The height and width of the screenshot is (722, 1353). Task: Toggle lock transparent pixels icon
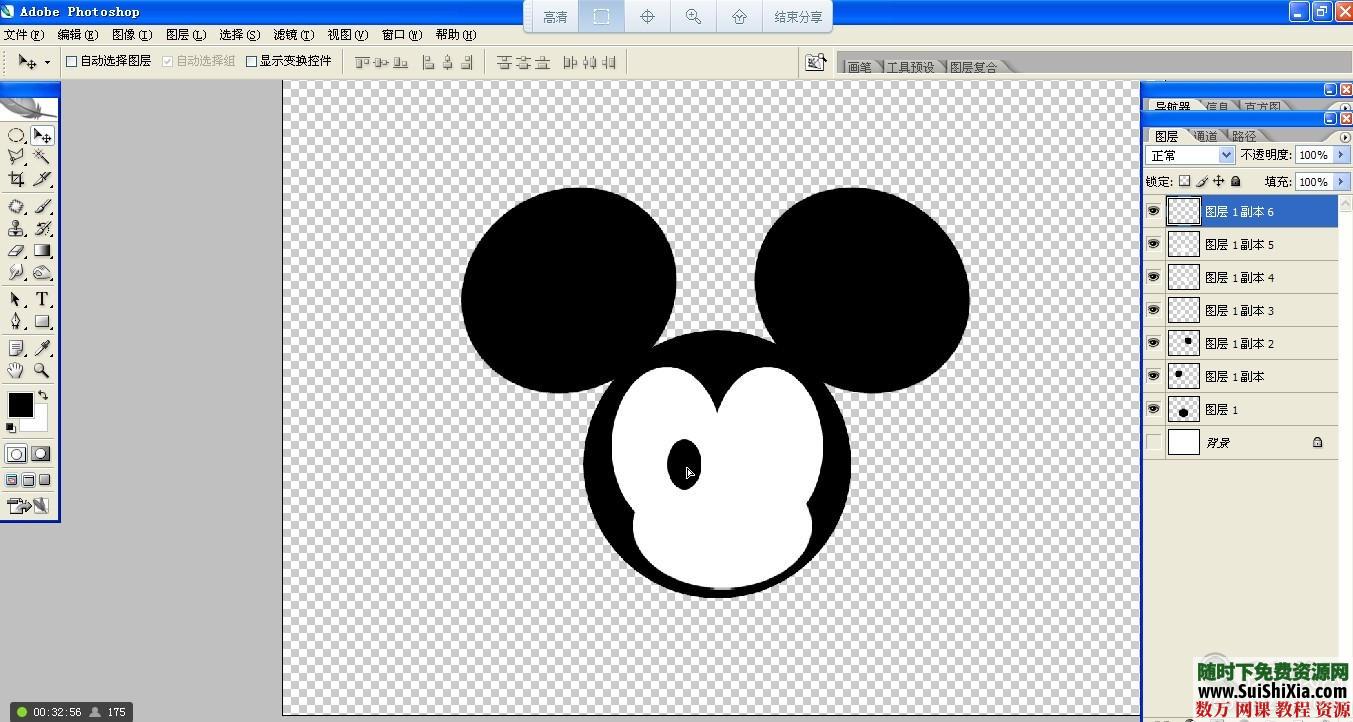click(x=1184, y=181)
